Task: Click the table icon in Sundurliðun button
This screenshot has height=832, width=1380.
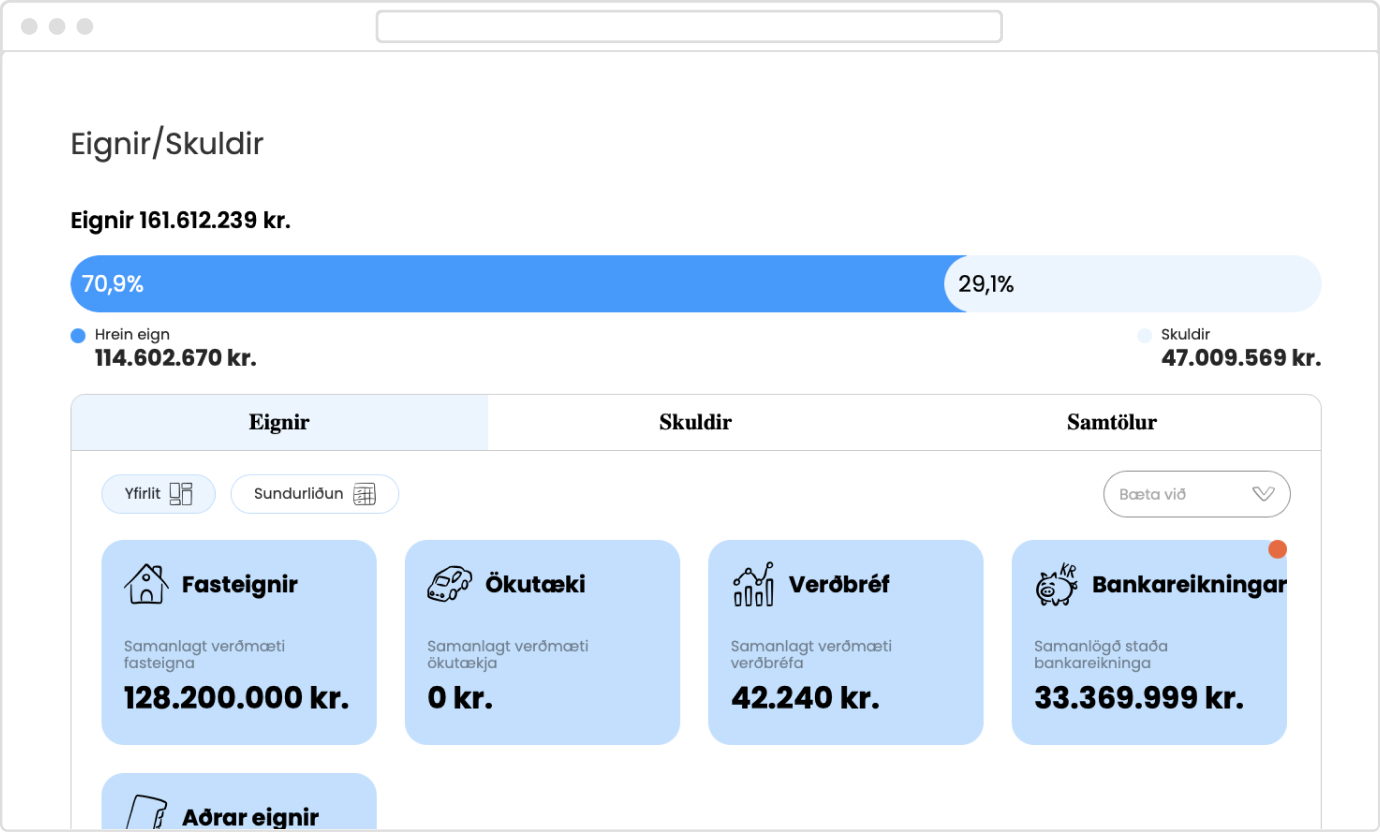Action: pyautogui.click(x=364, y=494)
